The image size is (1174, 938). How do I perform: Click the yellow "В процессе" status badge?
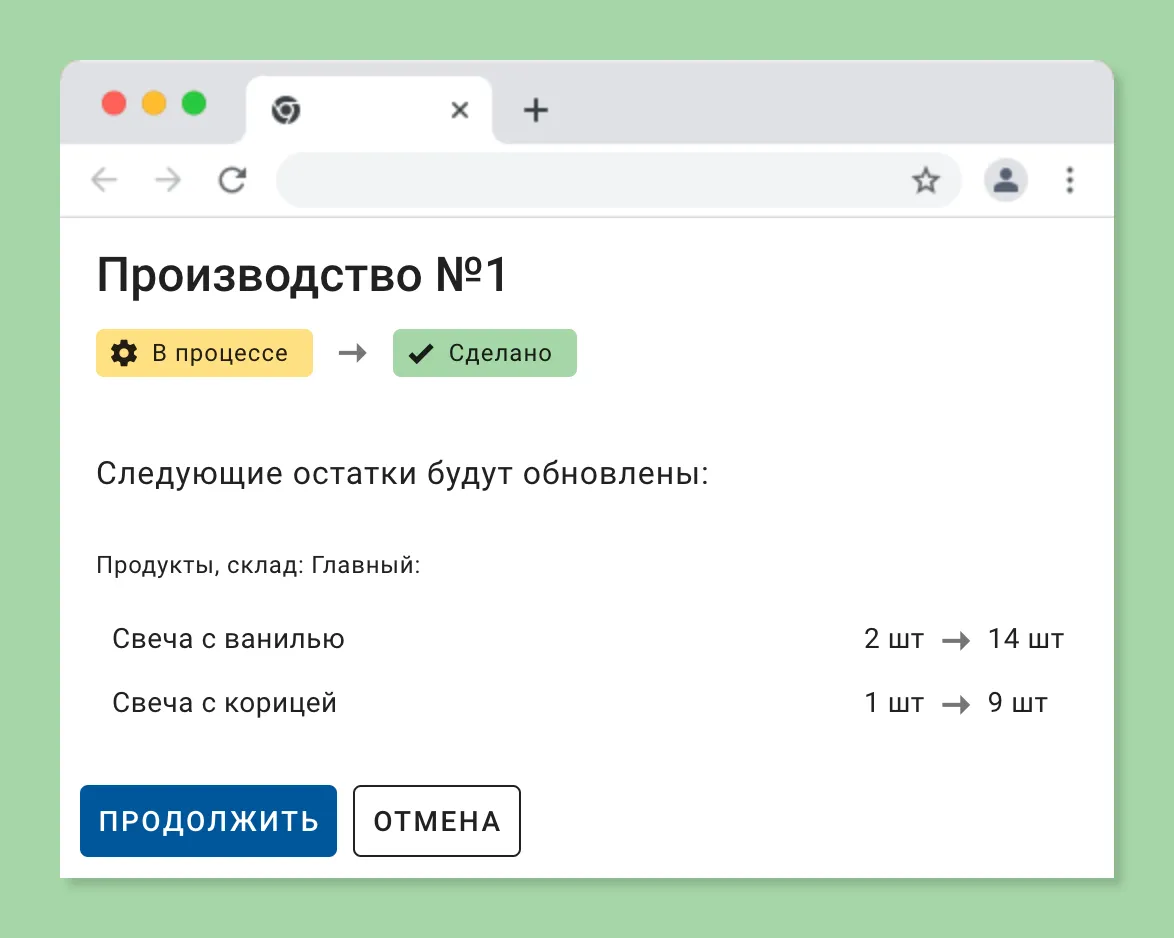point(204,353)
